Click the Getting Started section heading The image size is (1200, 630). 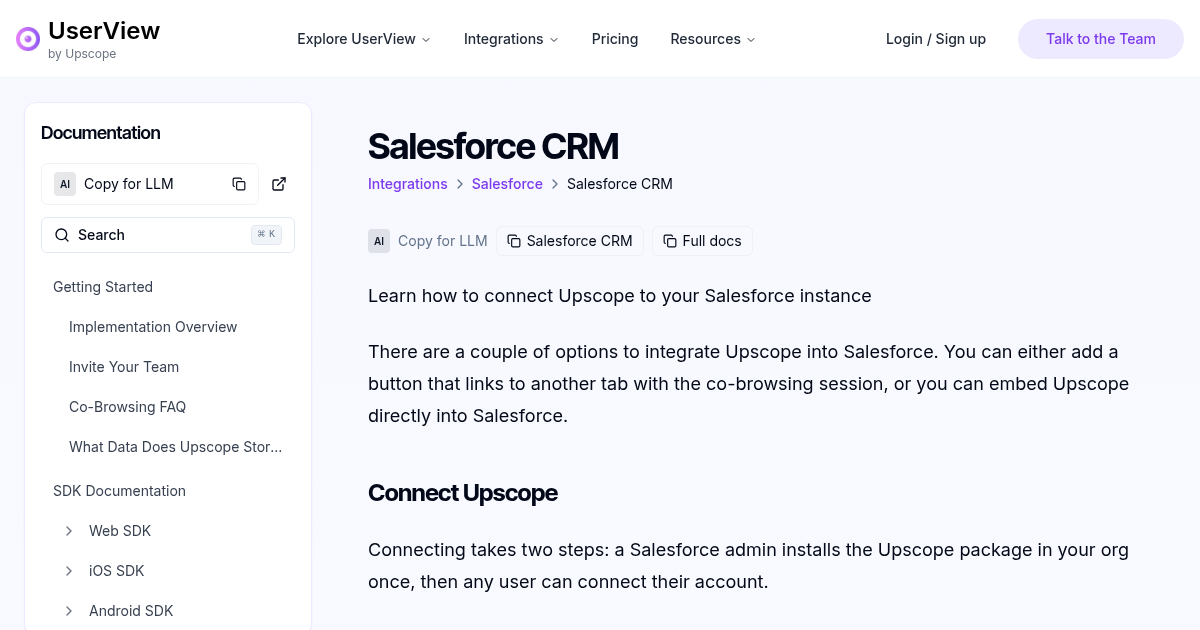103,287
